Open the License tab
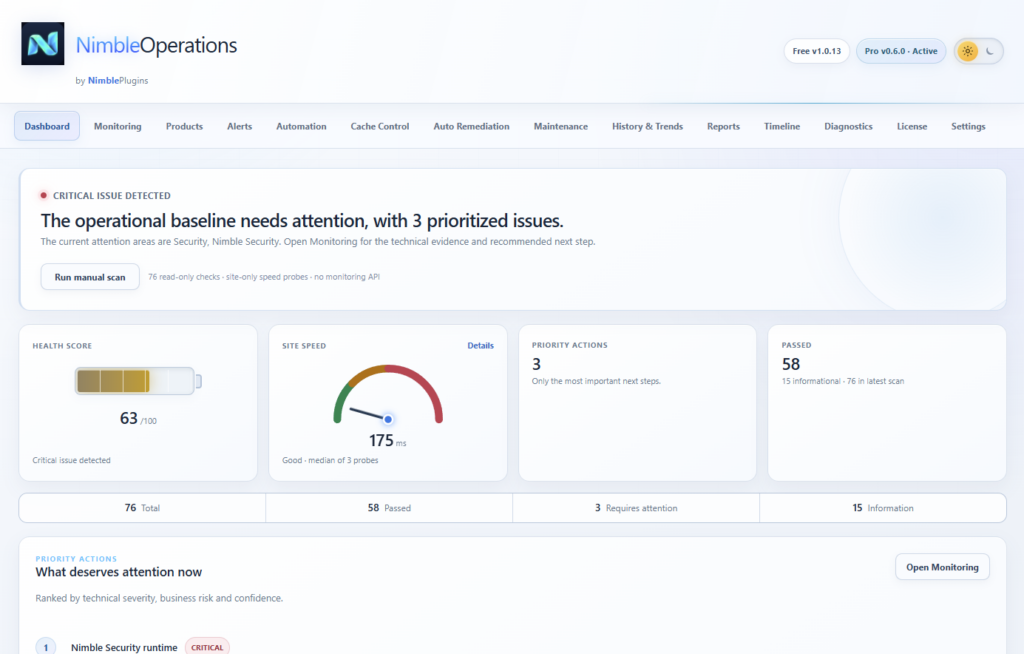The width and height of the screenshot is (1024, 654). pos(912,126)
